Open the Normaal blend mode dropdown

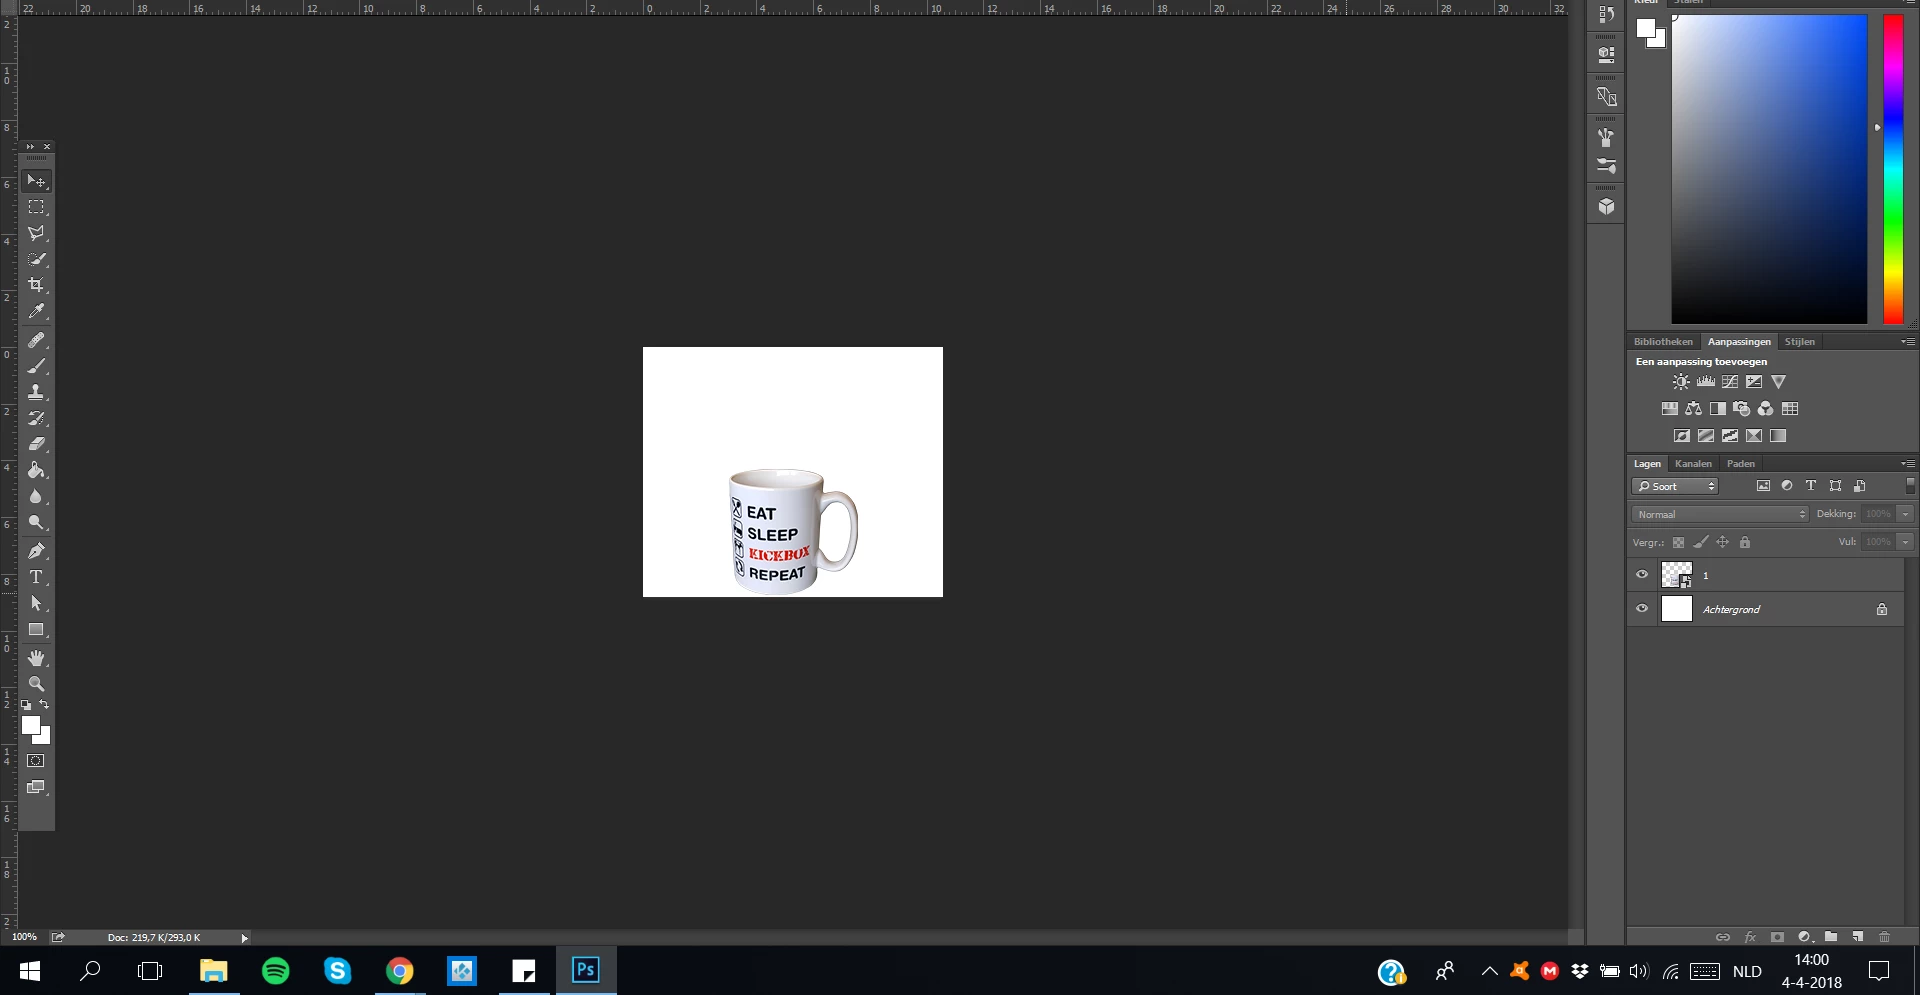1721,514
